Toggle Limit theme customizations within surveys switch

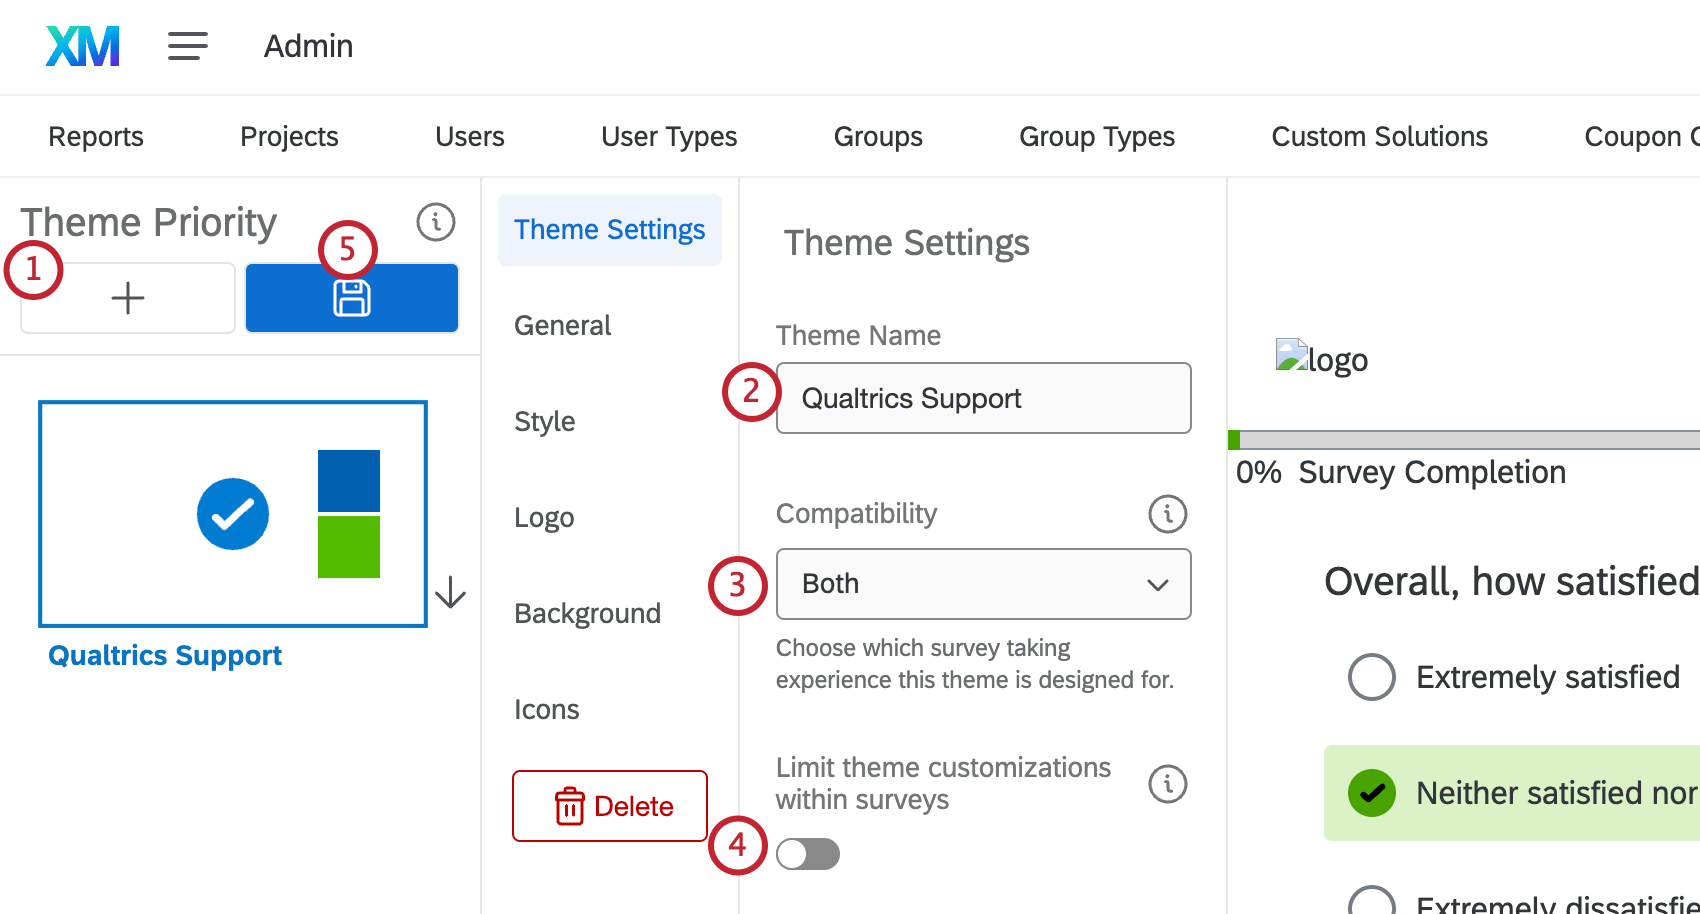pyautogui.click(x=808, y=854)
